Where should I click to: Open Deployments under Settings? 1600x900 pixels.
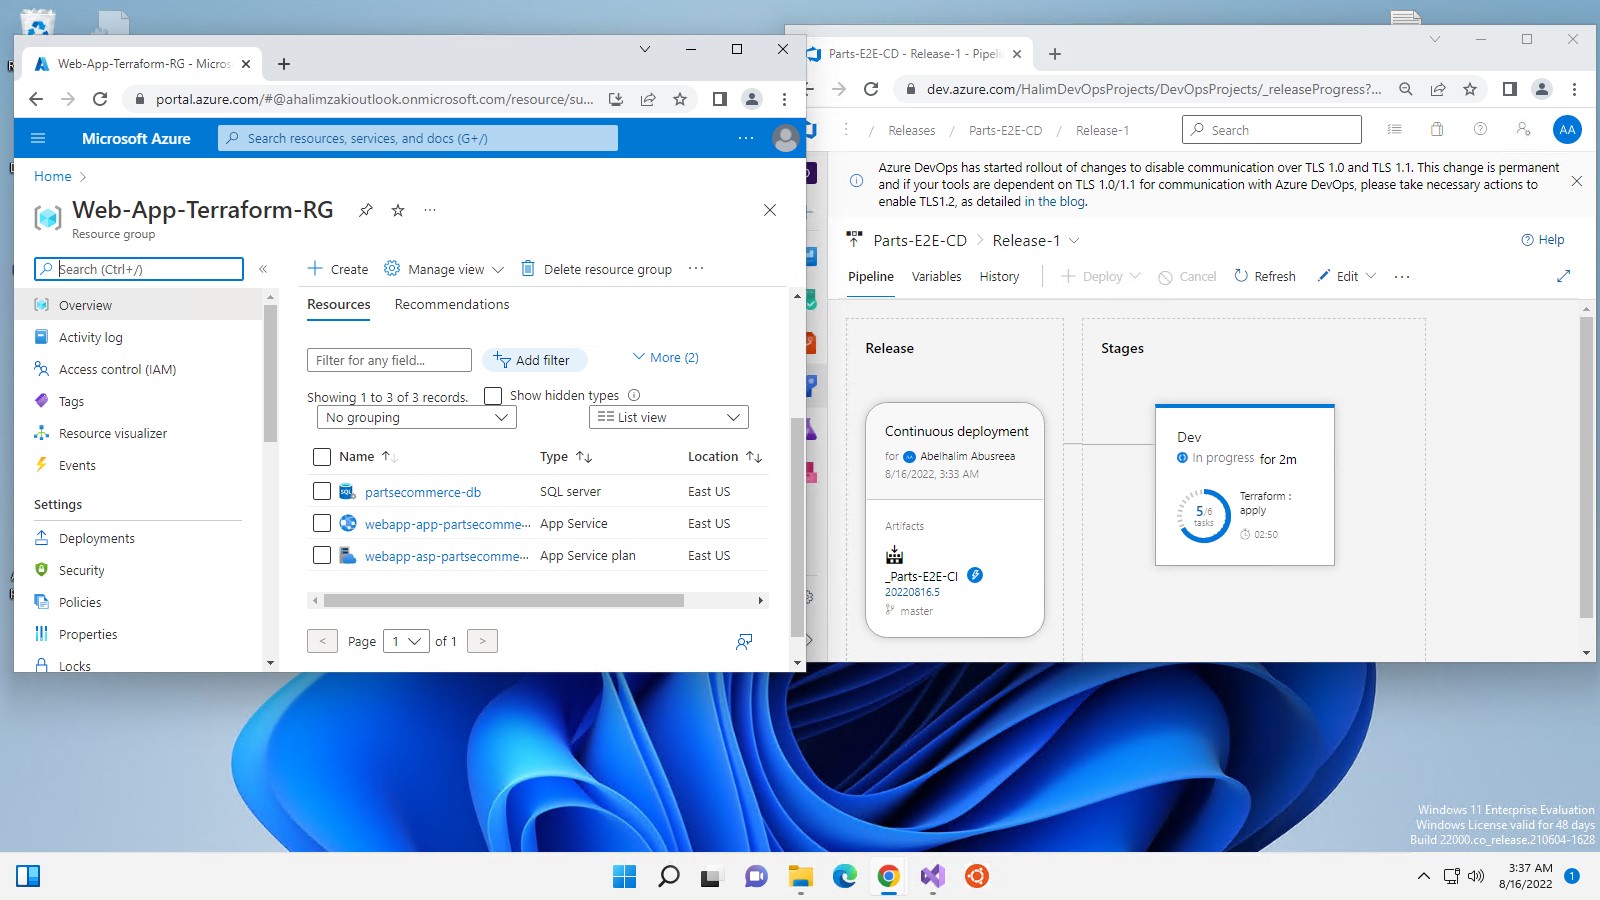(x=96, y=538)
